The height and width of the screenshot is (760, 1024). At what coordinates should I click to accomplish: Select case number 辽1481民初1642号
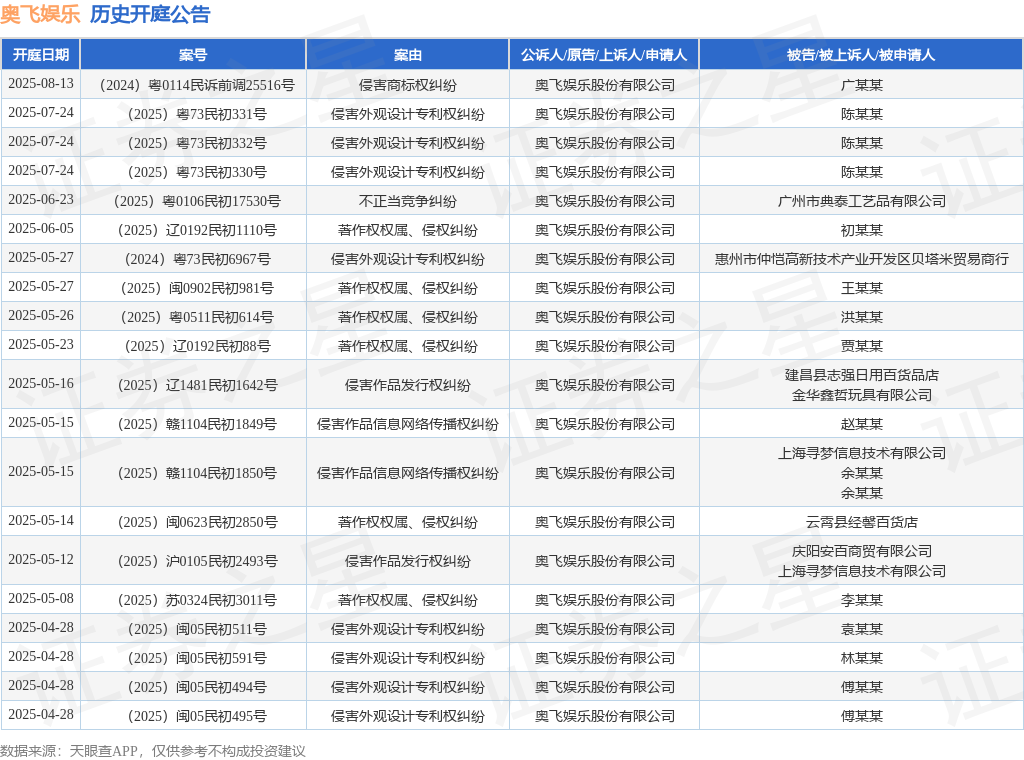197,385
